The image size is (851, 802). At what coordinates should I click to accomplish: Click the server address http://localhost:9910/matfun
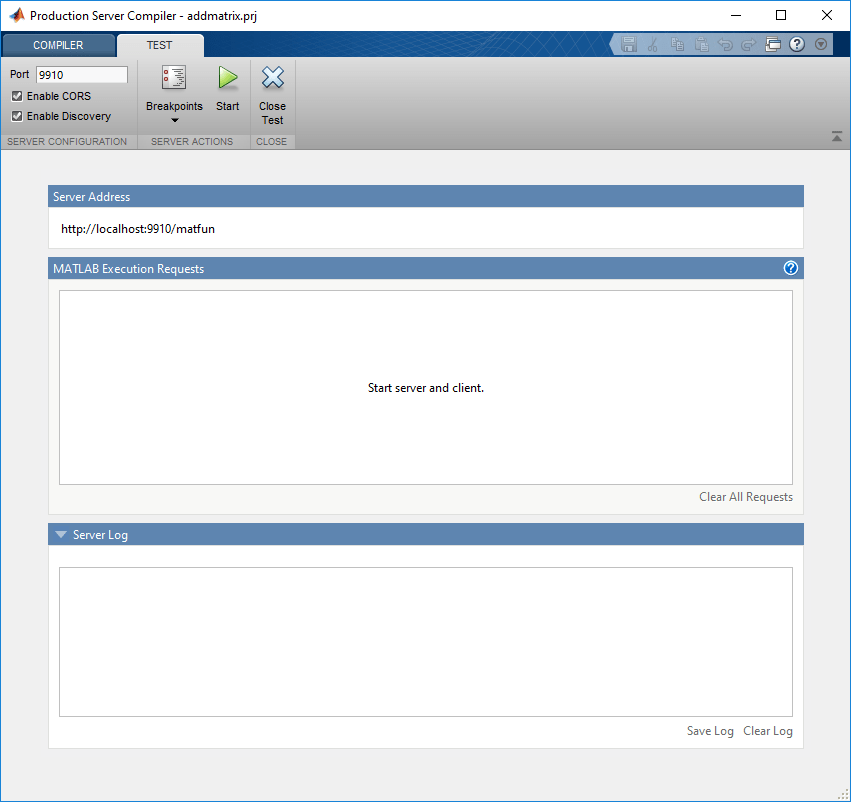coord(138,229)
